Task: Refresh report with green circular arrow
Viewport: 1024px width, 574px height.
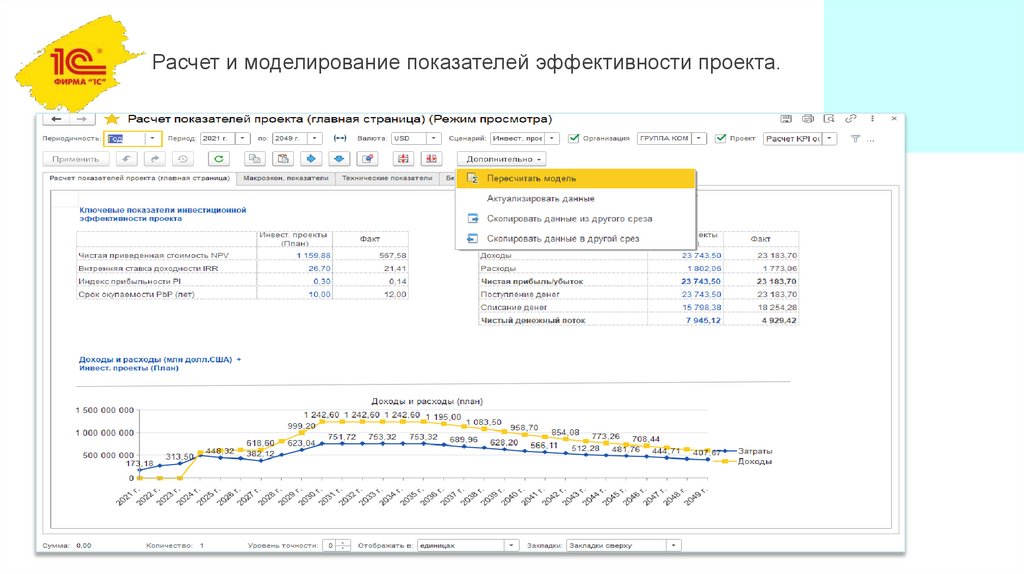Action: click(x=219, y=159)
